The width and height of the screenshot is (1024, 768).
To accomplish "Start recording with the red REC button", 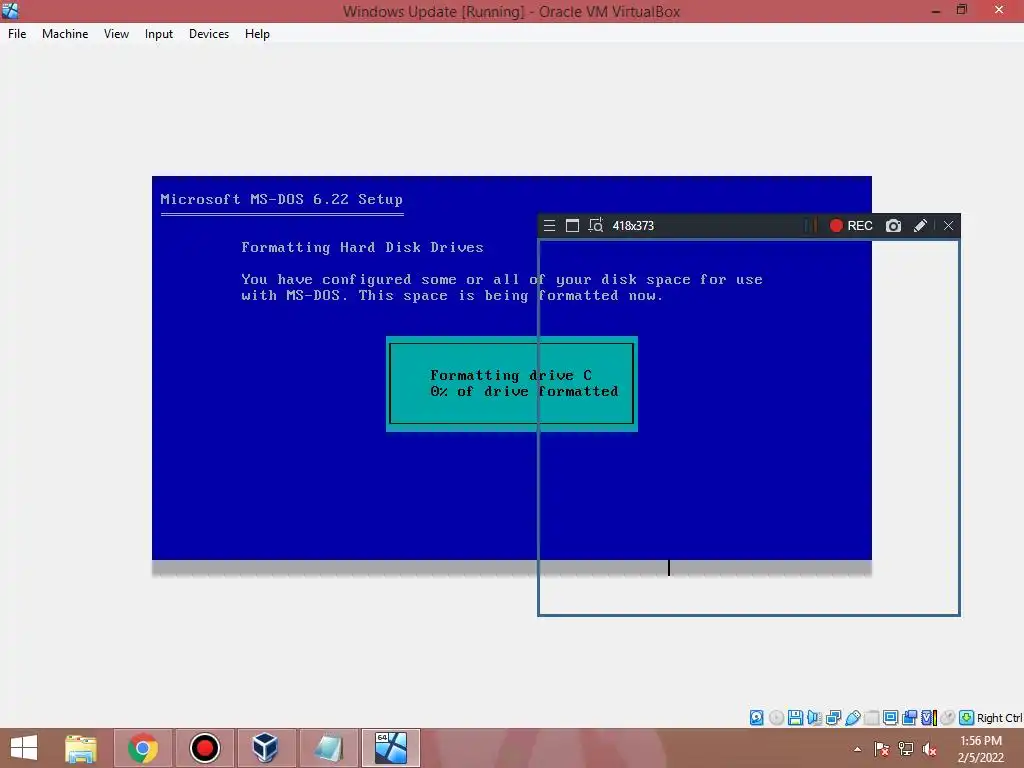I will pos(851,225).
